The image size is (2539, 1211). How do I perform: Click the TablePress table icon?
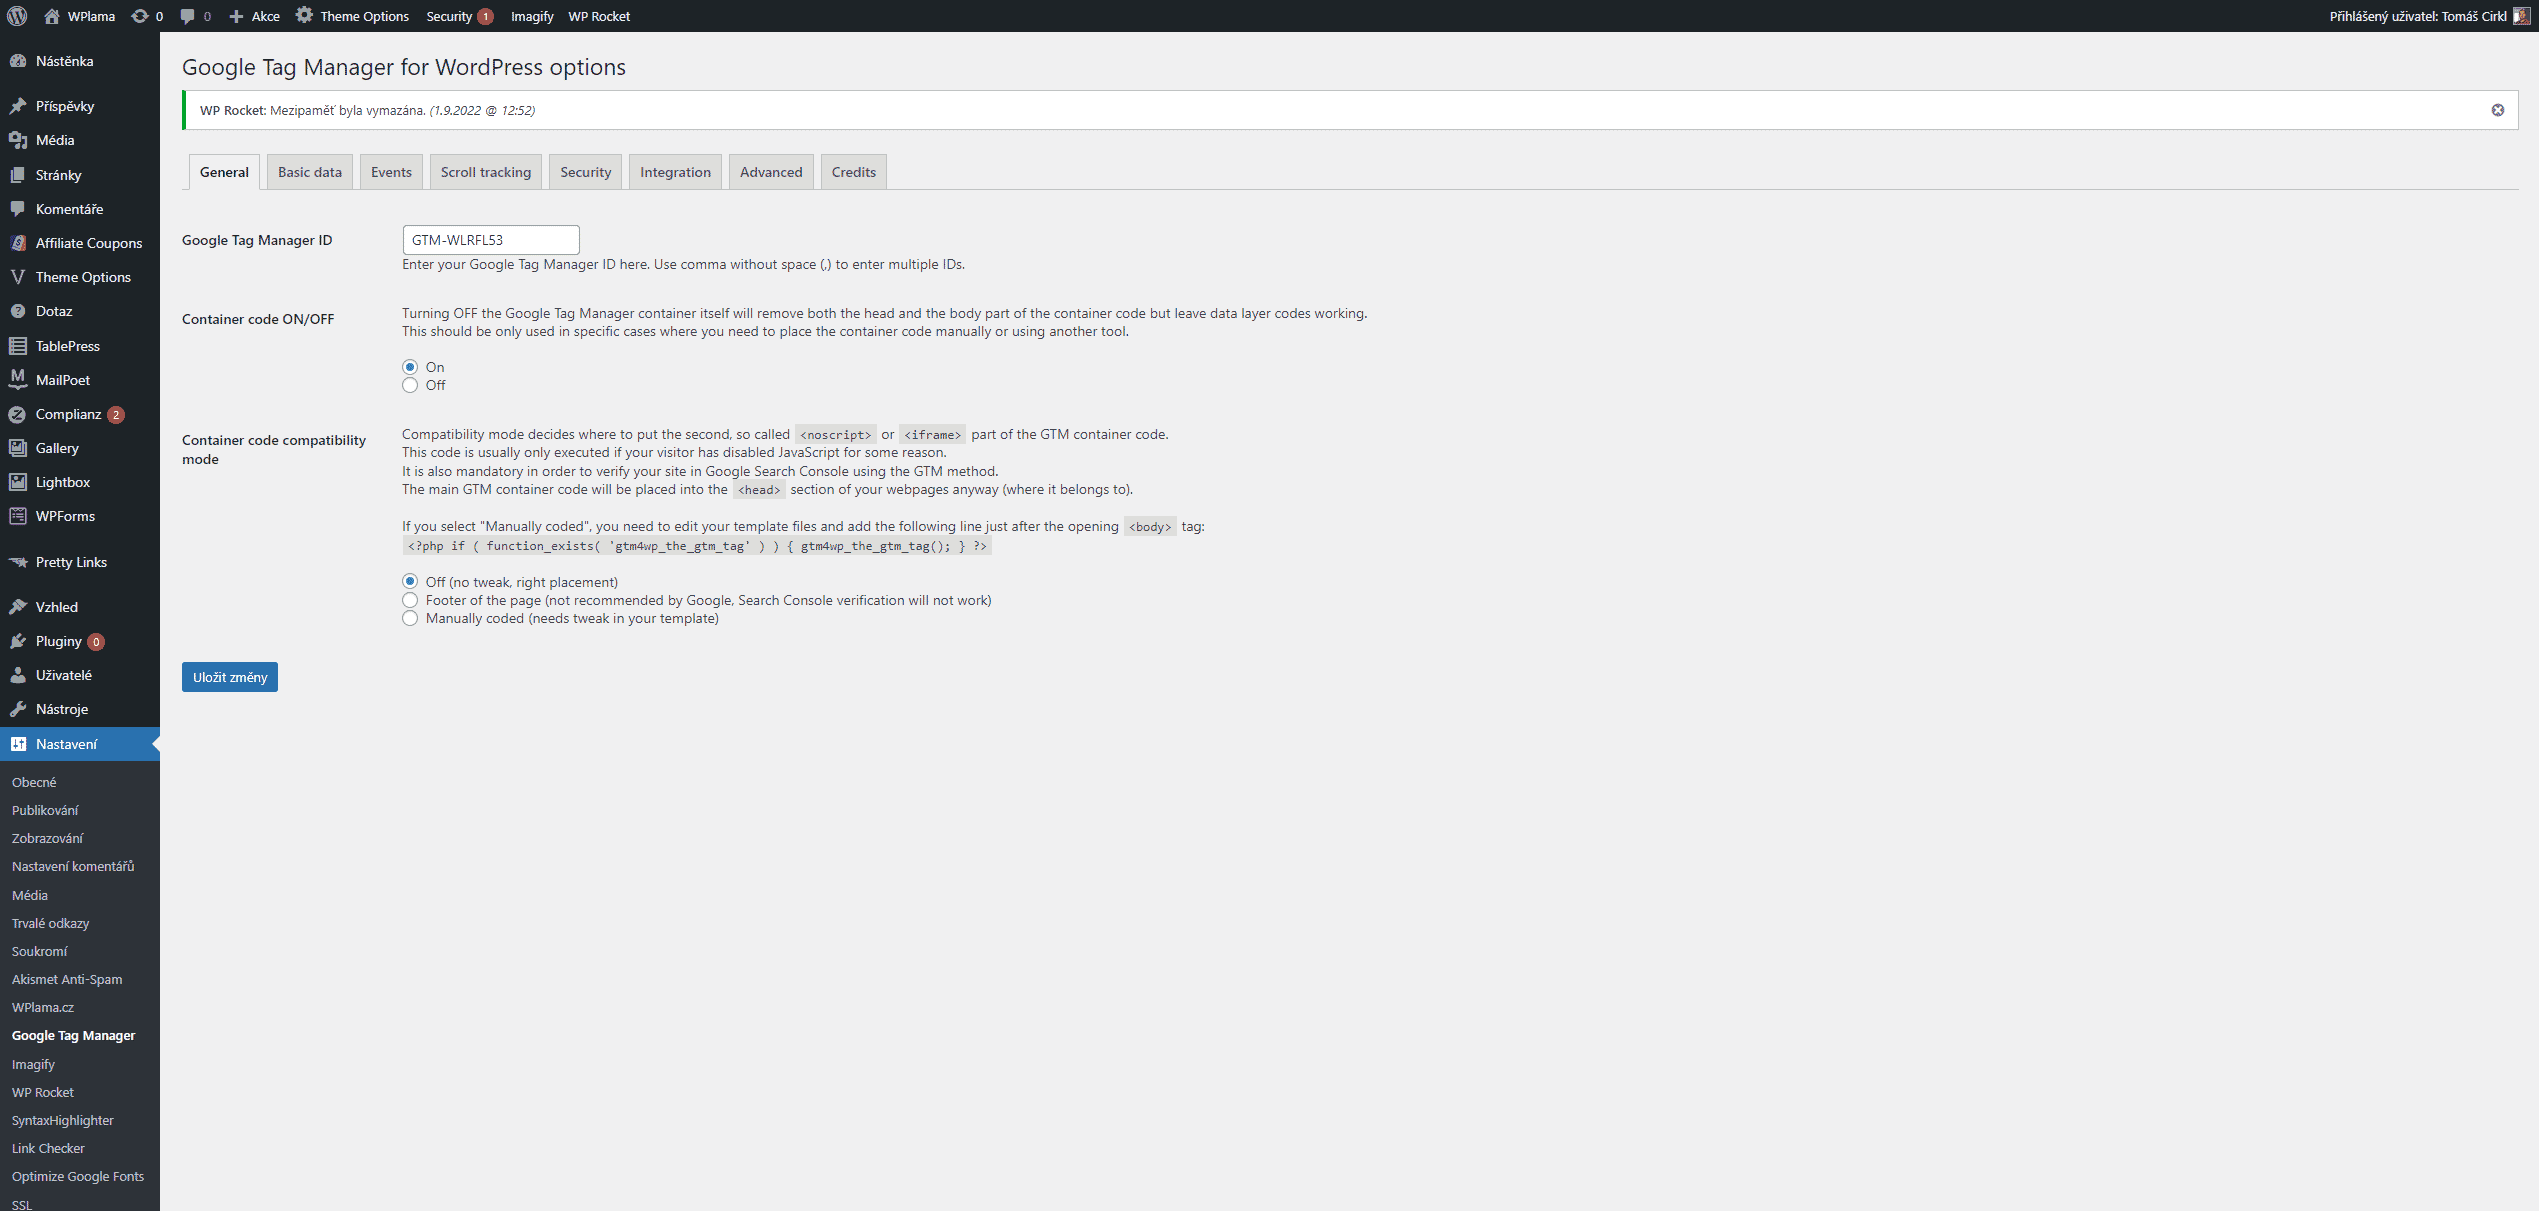tap(18, 346)
